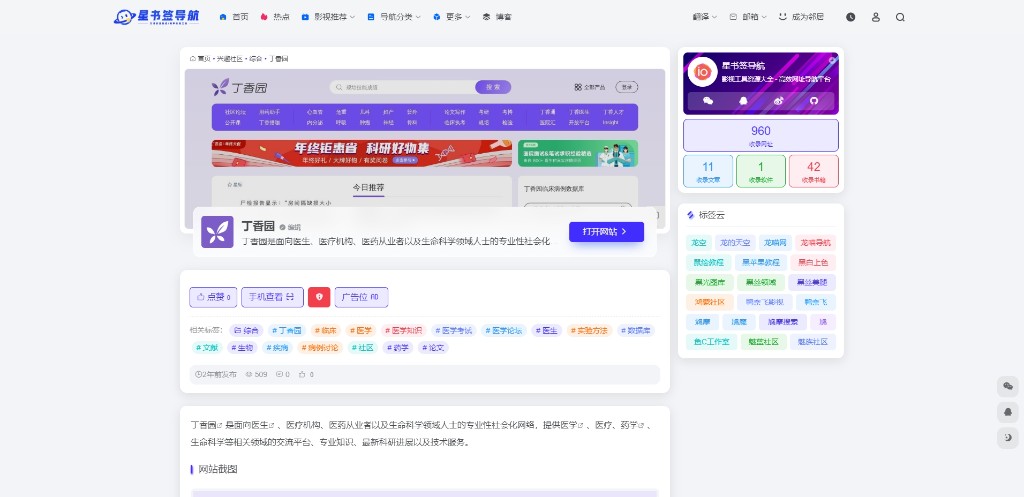This screenshot has height=497, width=1024.
Task: Expand the 邮箱 dropdown in header
Action: pos(748,17)
